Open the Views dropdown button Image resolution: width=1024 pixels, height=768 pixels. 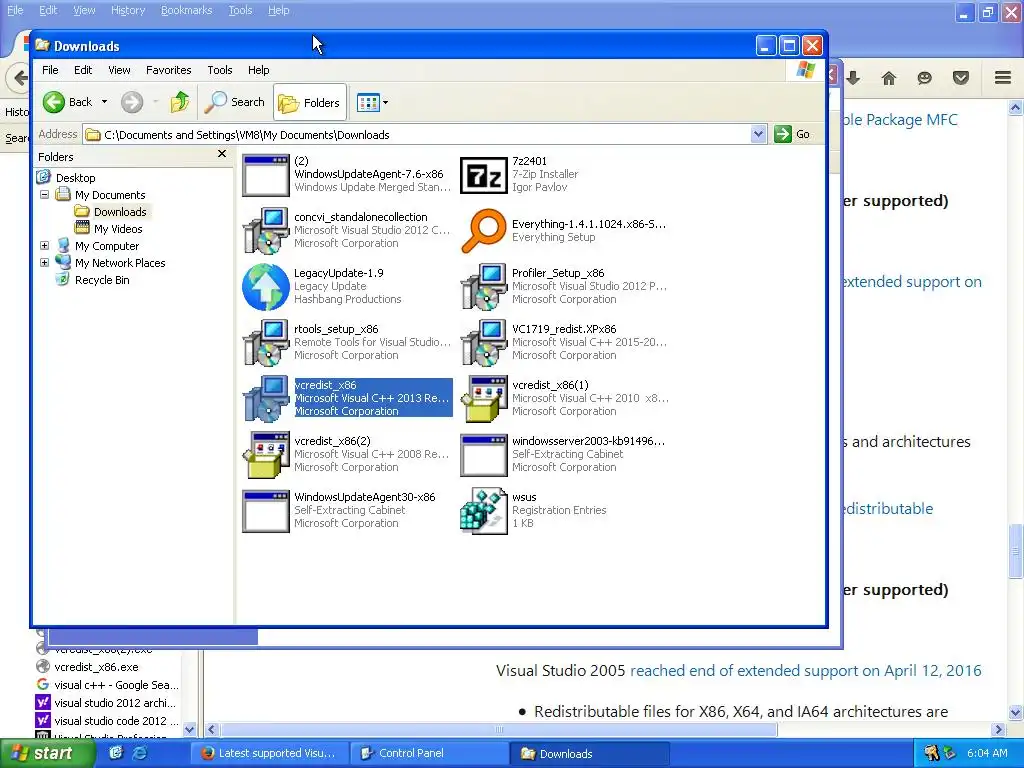(372, 103)
